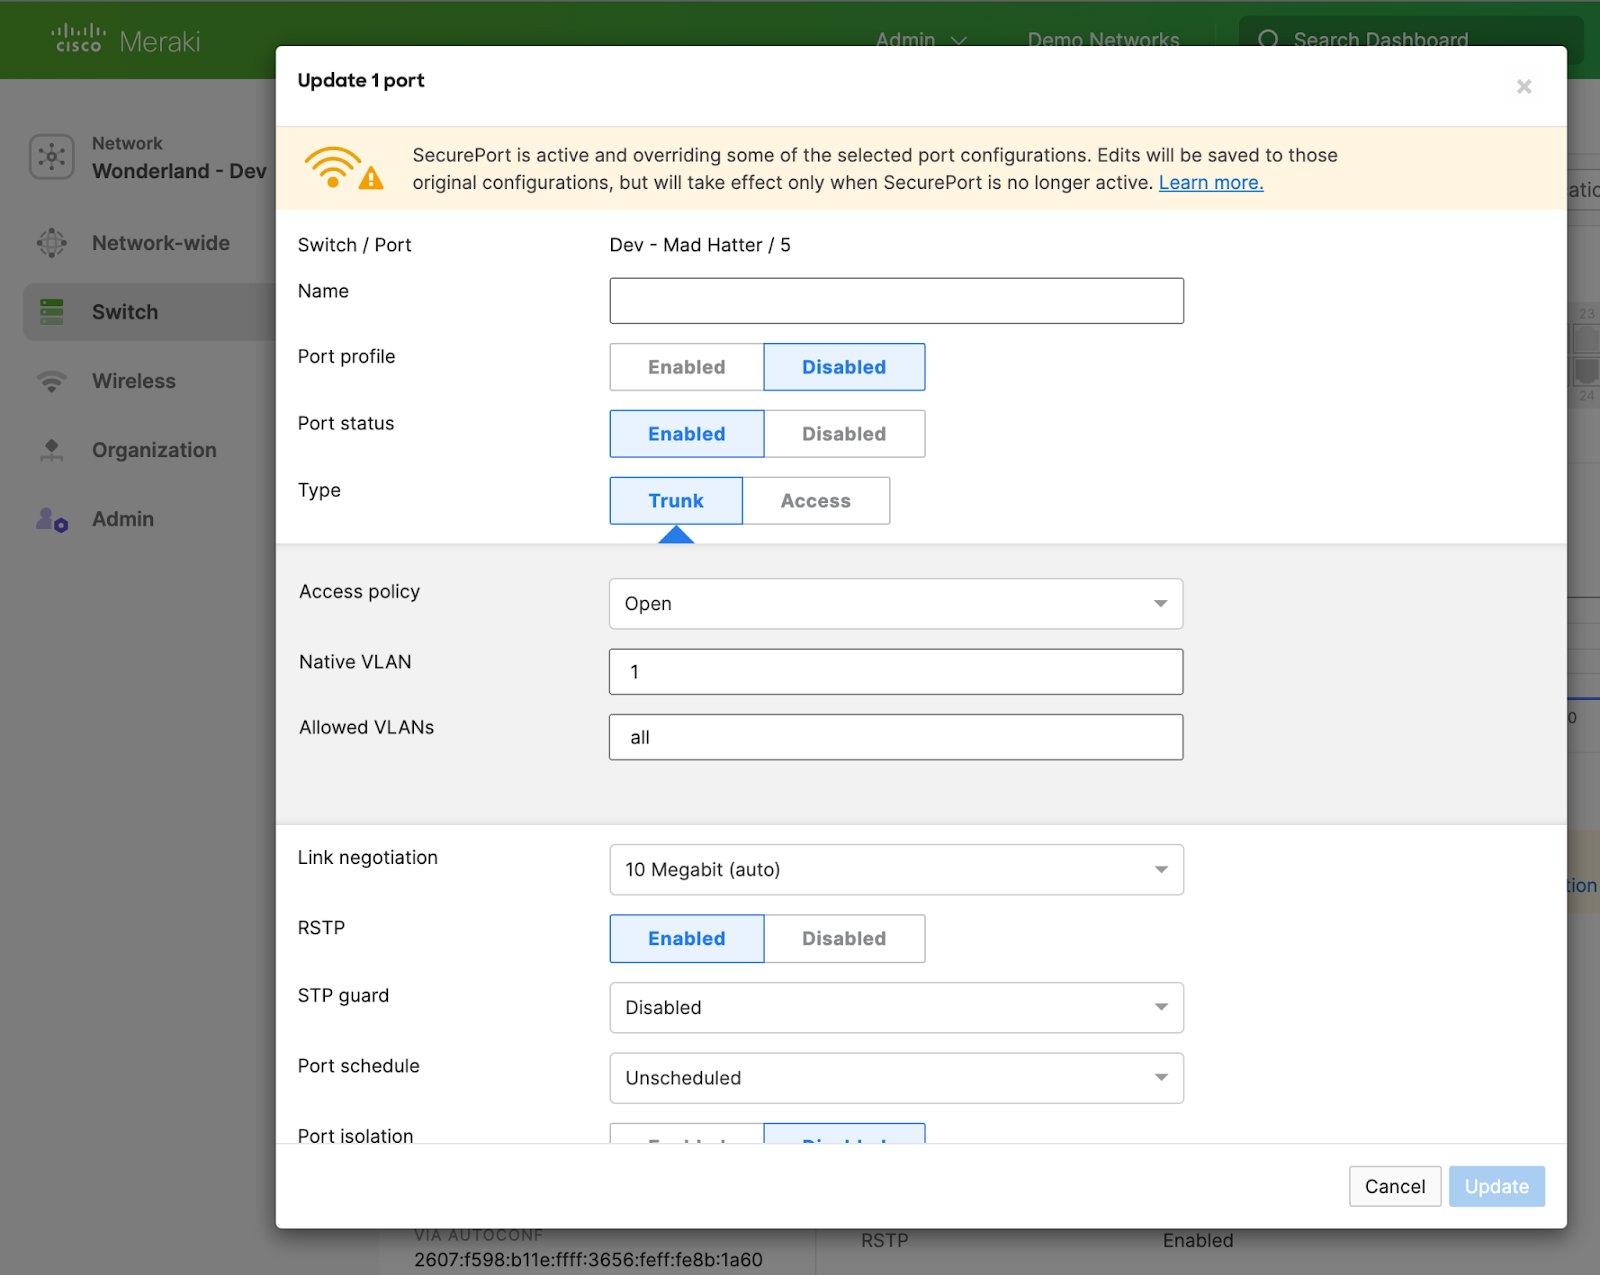Open the Wireless section from sidebar

pos(51,381)
